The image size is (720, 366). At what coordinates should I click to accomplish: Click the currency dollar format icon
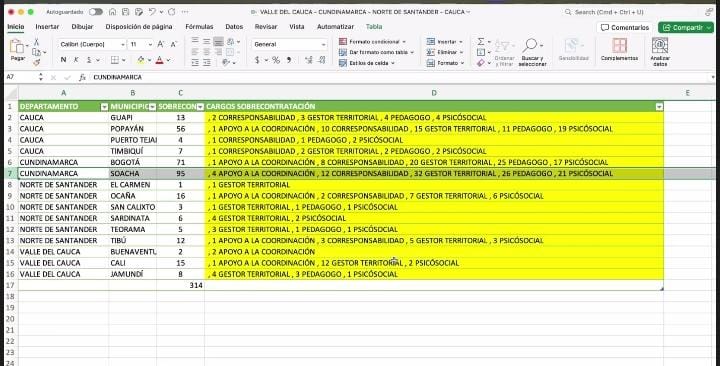point(257,60)
